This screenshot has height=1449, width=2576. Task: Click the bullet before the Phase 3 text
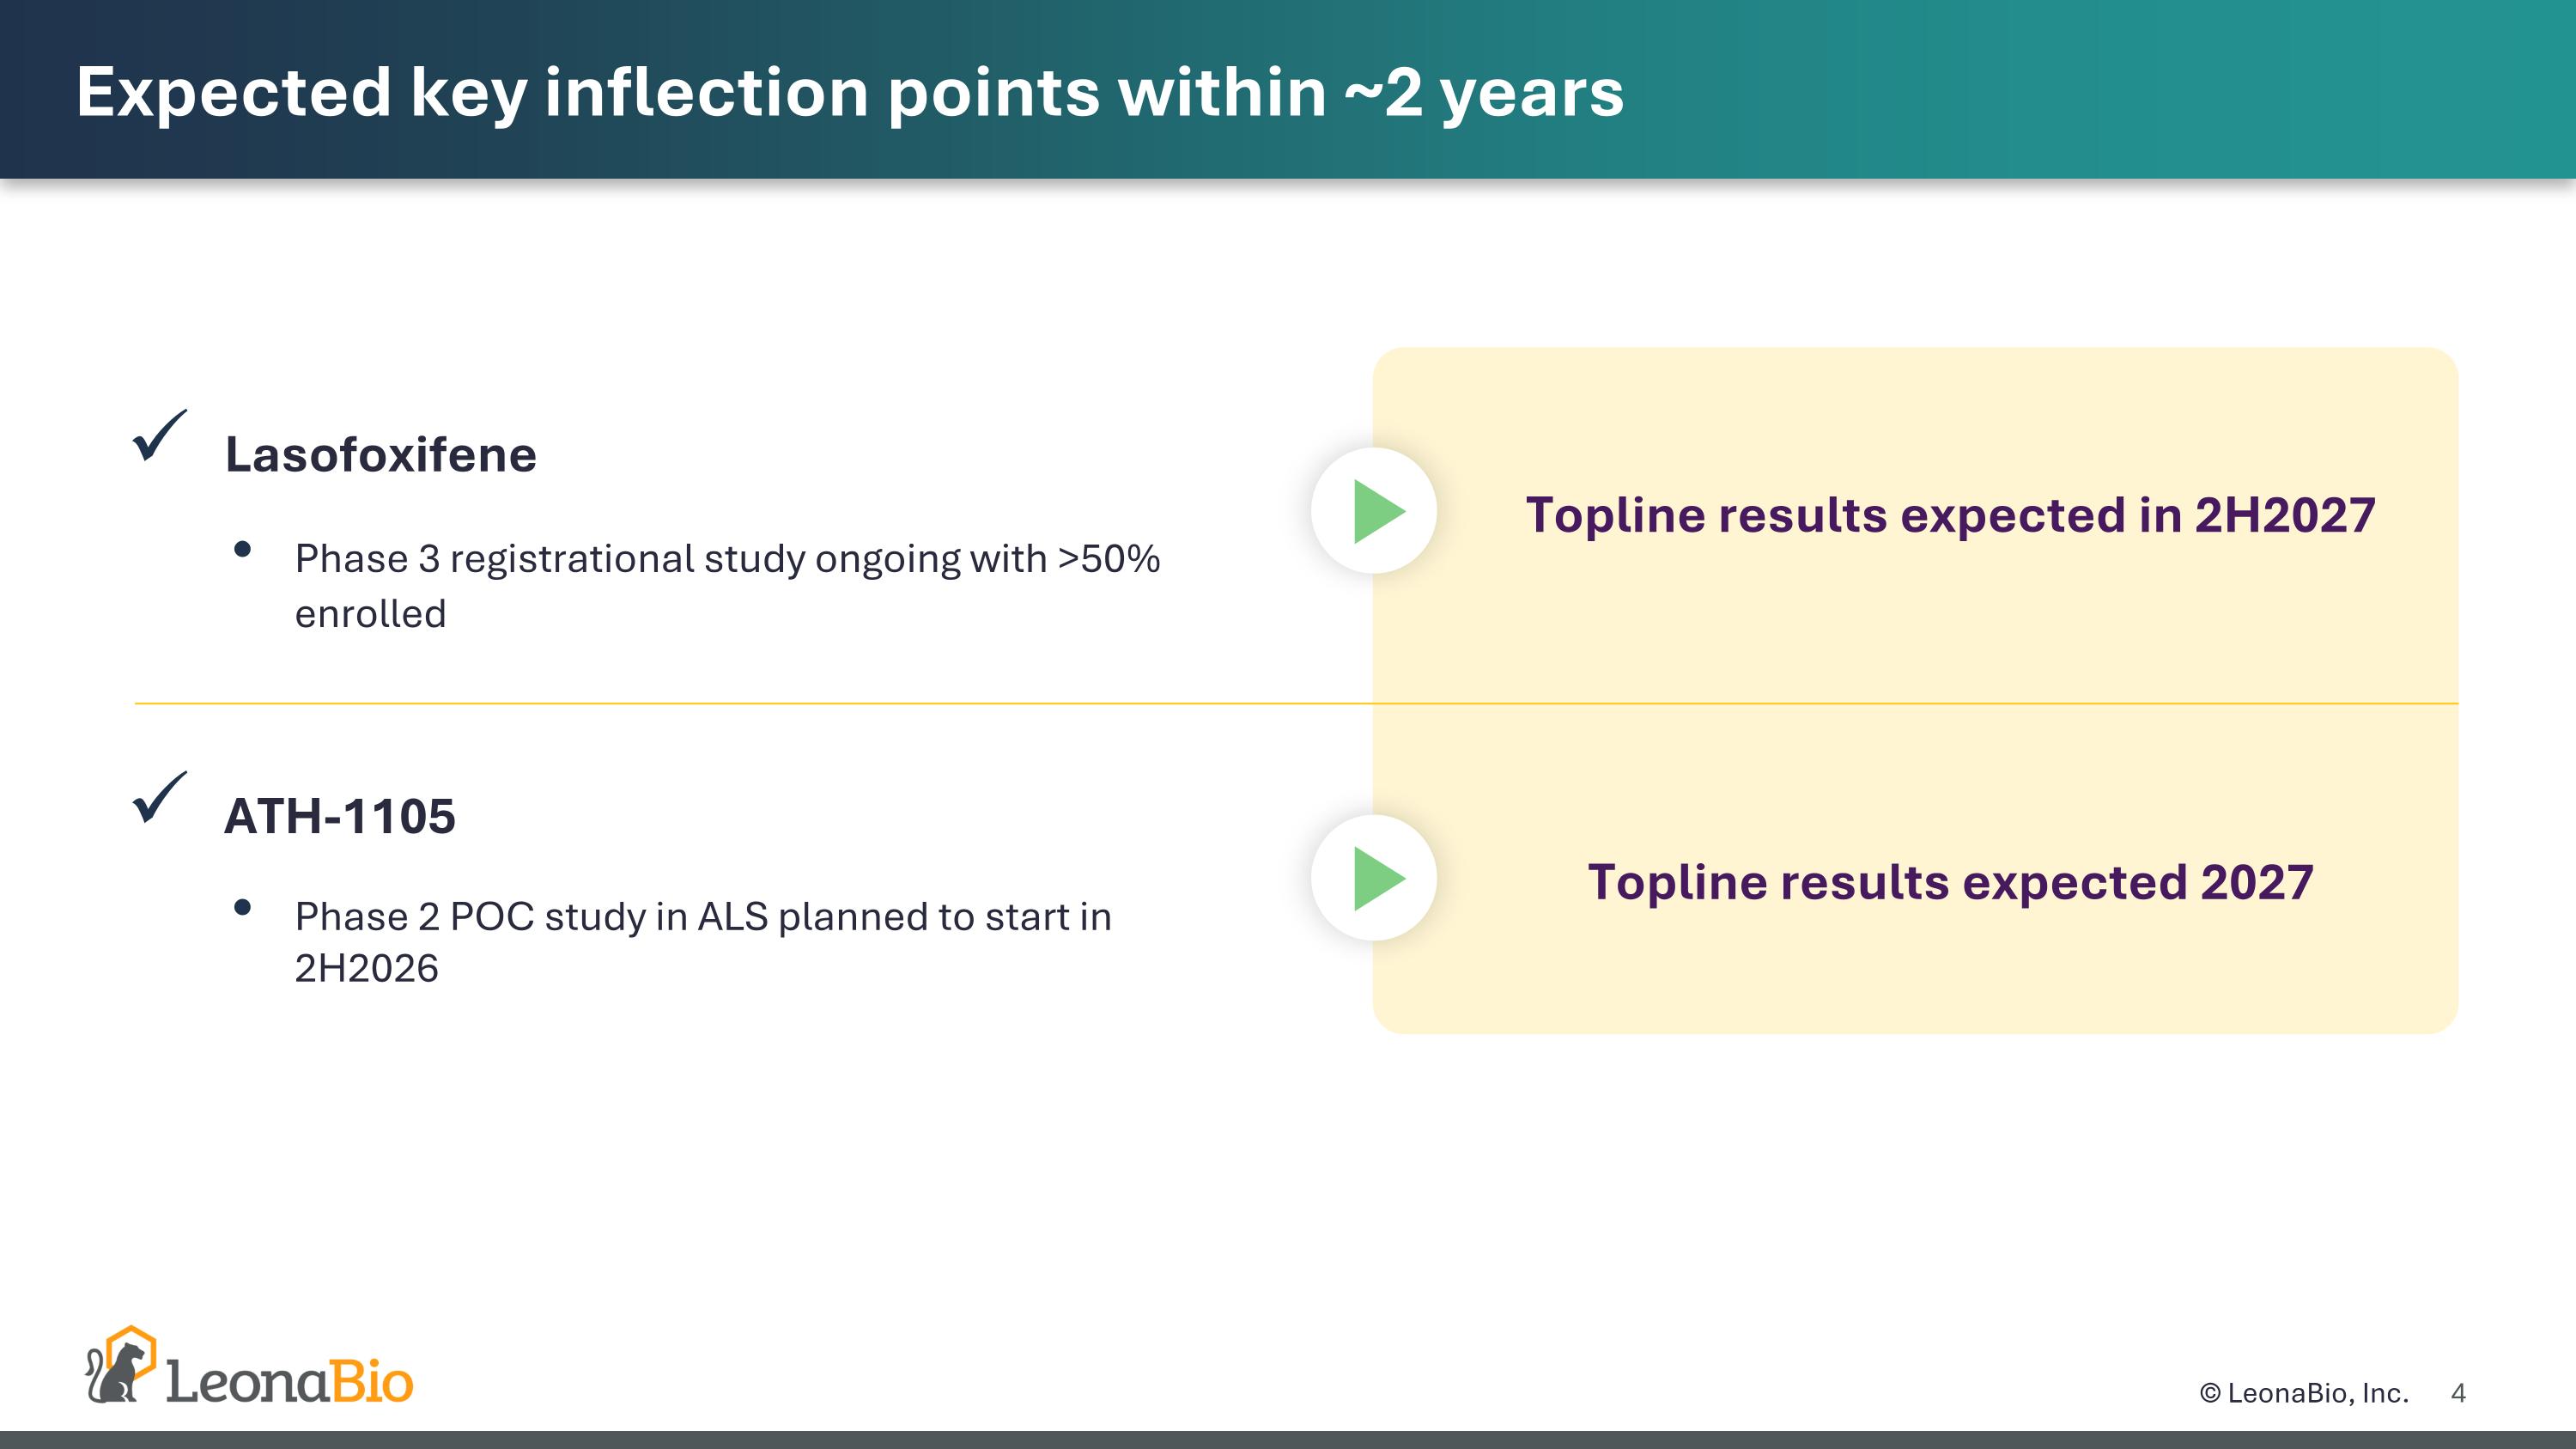242,549
